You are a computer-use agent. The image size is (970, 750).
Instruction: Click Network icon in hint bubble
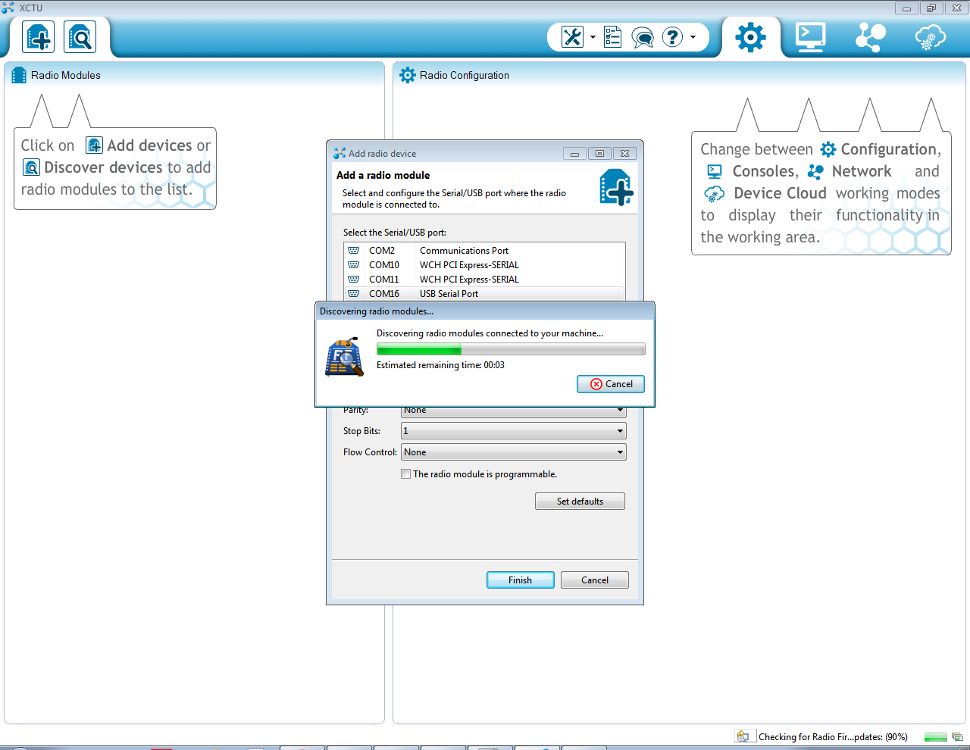pyautogui.click(x=815, y=171)
